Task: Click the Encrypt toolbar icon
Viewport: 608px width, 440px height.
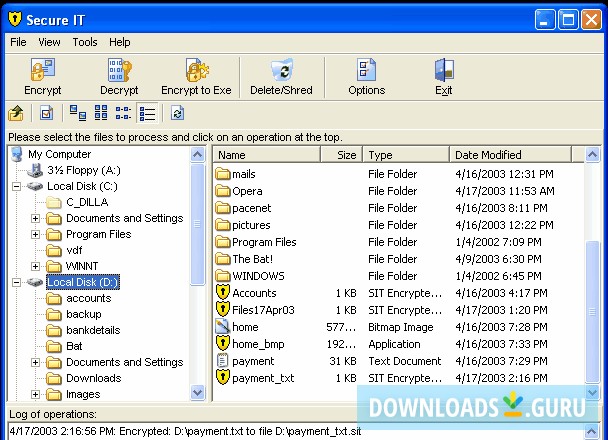Action: point(42,72)
